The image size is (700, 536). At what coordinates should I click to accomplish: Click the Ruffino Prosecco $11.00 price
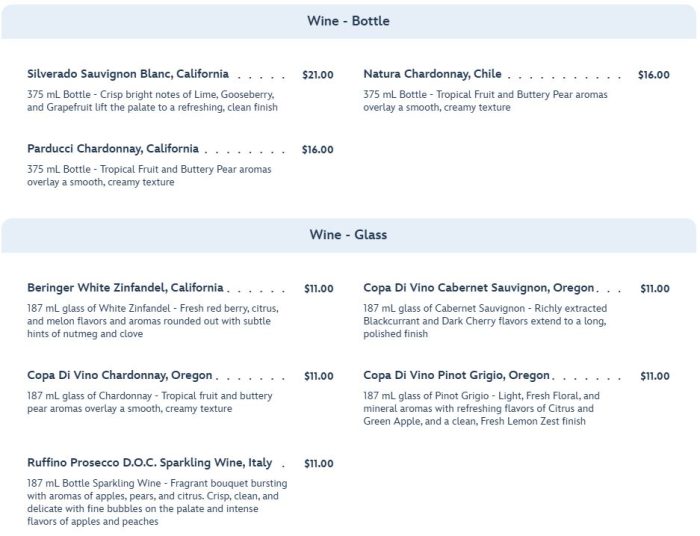319,464
